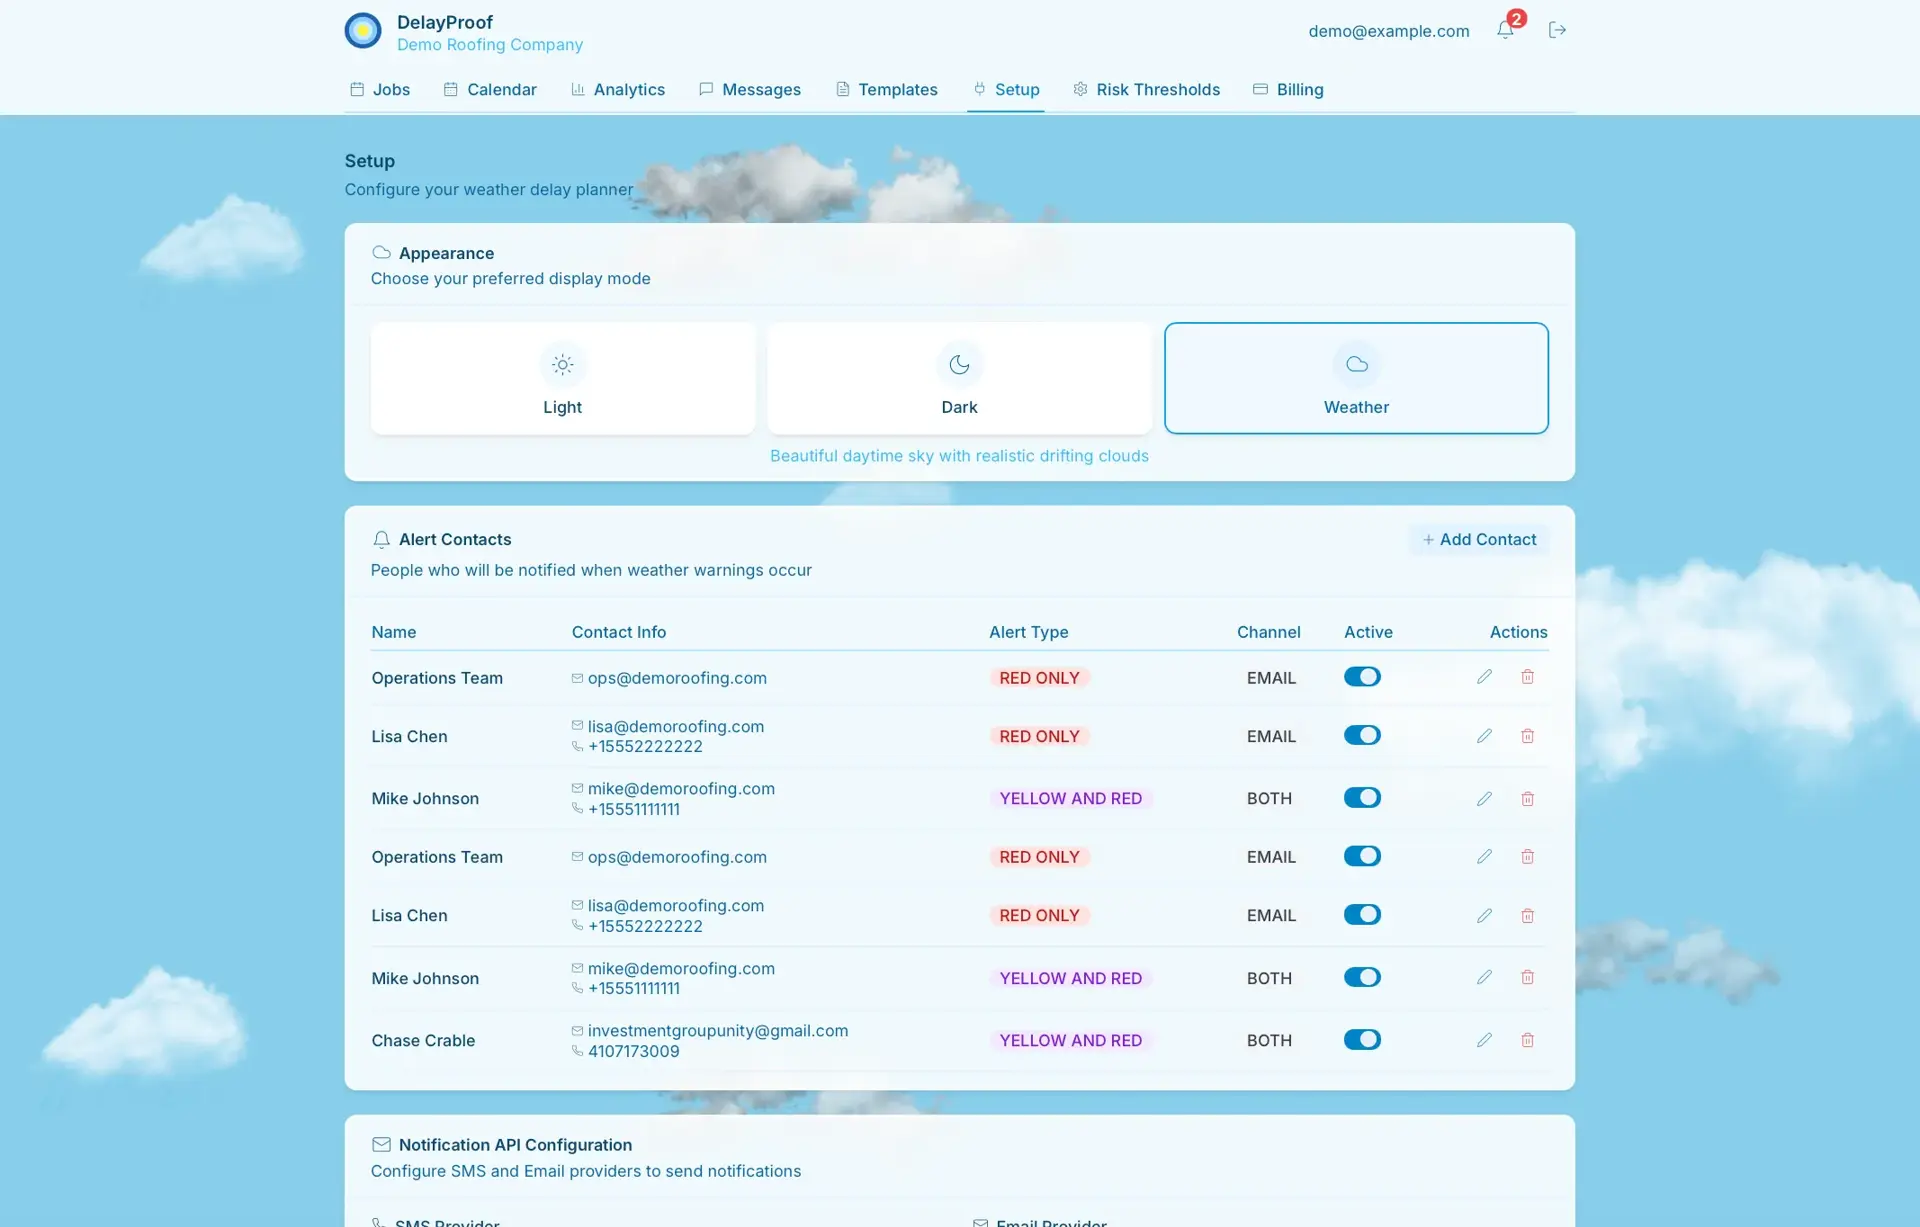Image resolution: width=1920 pixels, height=1227 pixels.
Task: Toggle active switch for Chase Crable
Action: tap(1362, 1040)
